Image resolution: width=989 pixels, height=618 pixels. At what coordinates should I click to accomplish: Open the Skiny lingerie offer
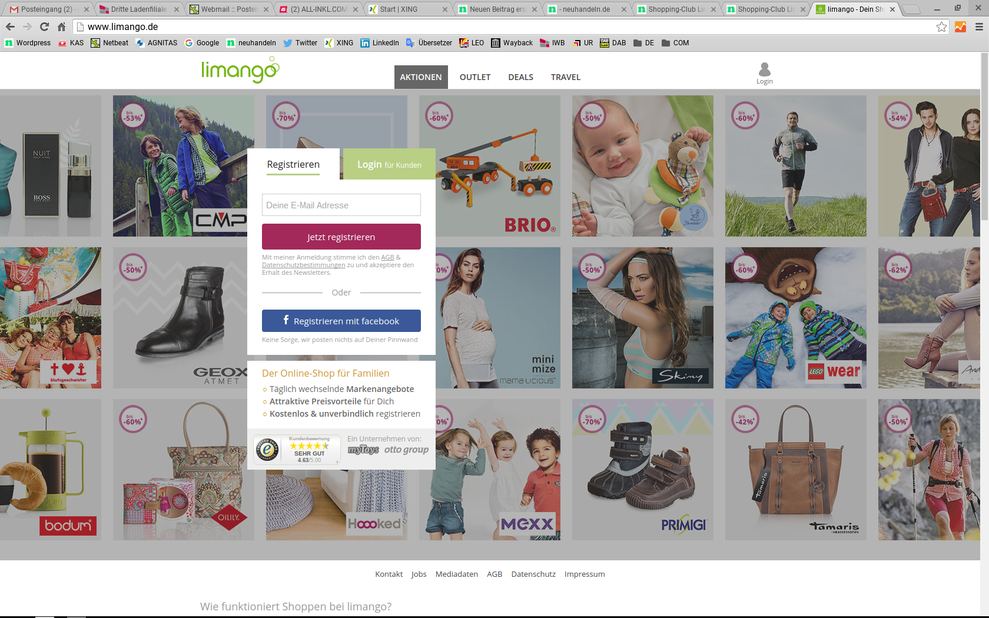pos(643,318)
